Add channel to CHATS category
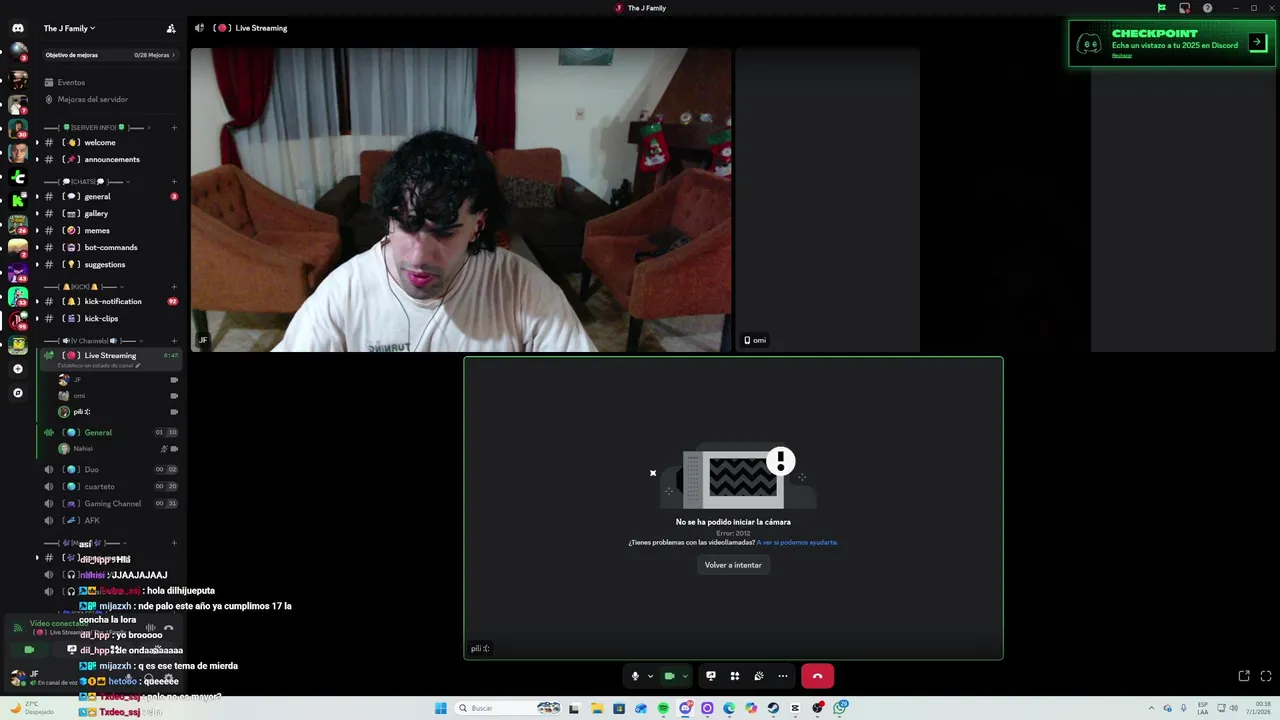This screenshot has height=720, width=1280. (174, 182)
